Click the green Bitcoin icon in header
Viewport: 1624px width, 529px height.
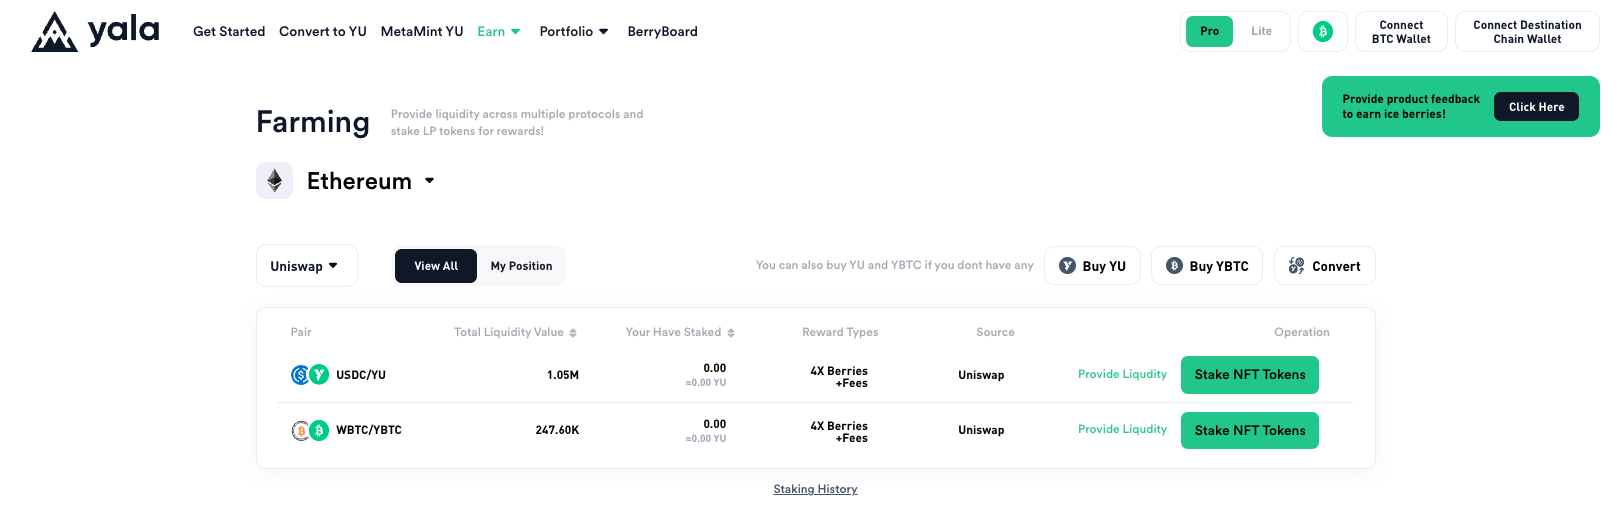tap(1323, 32)
